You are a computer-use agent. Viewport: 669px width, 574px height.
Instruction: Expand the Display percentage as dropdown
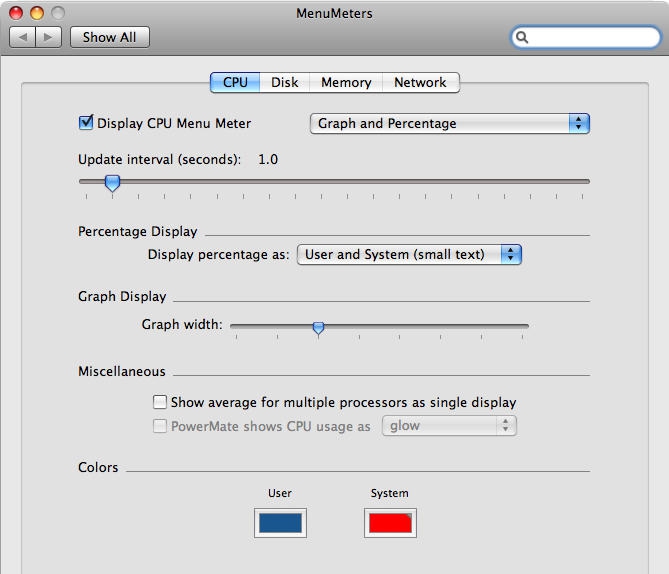409,254
